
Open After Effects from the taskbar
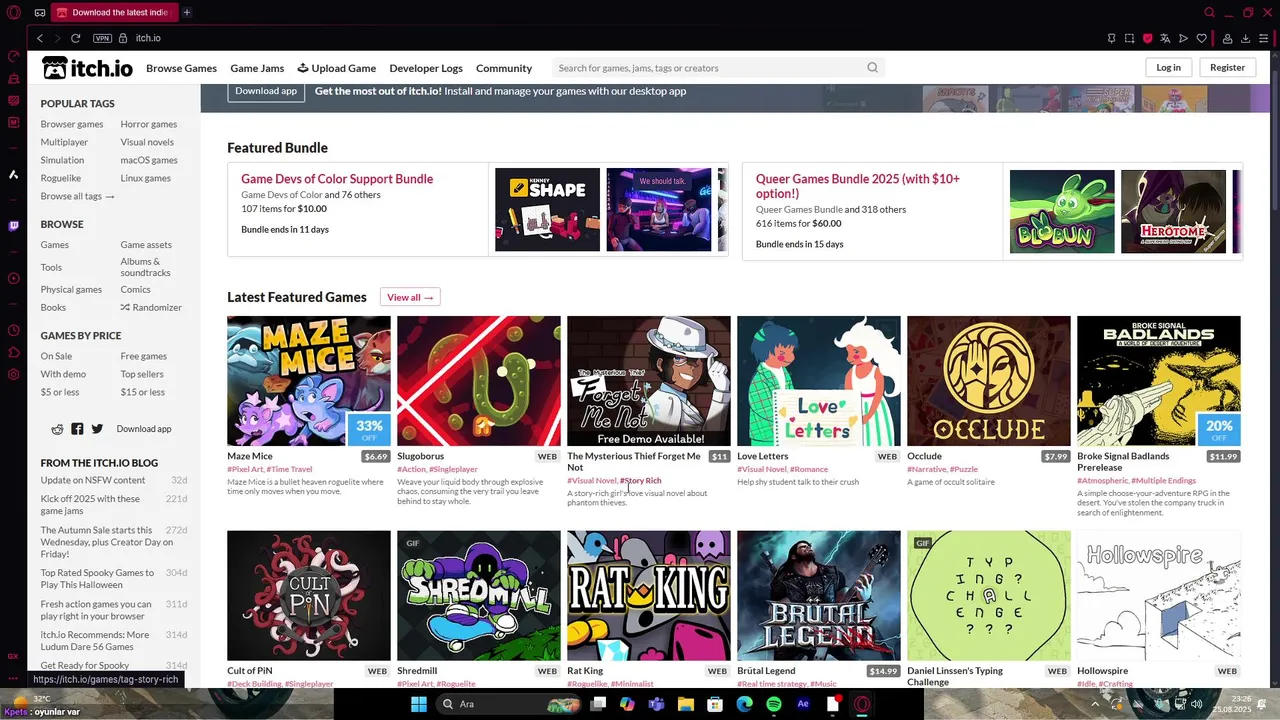803,704
